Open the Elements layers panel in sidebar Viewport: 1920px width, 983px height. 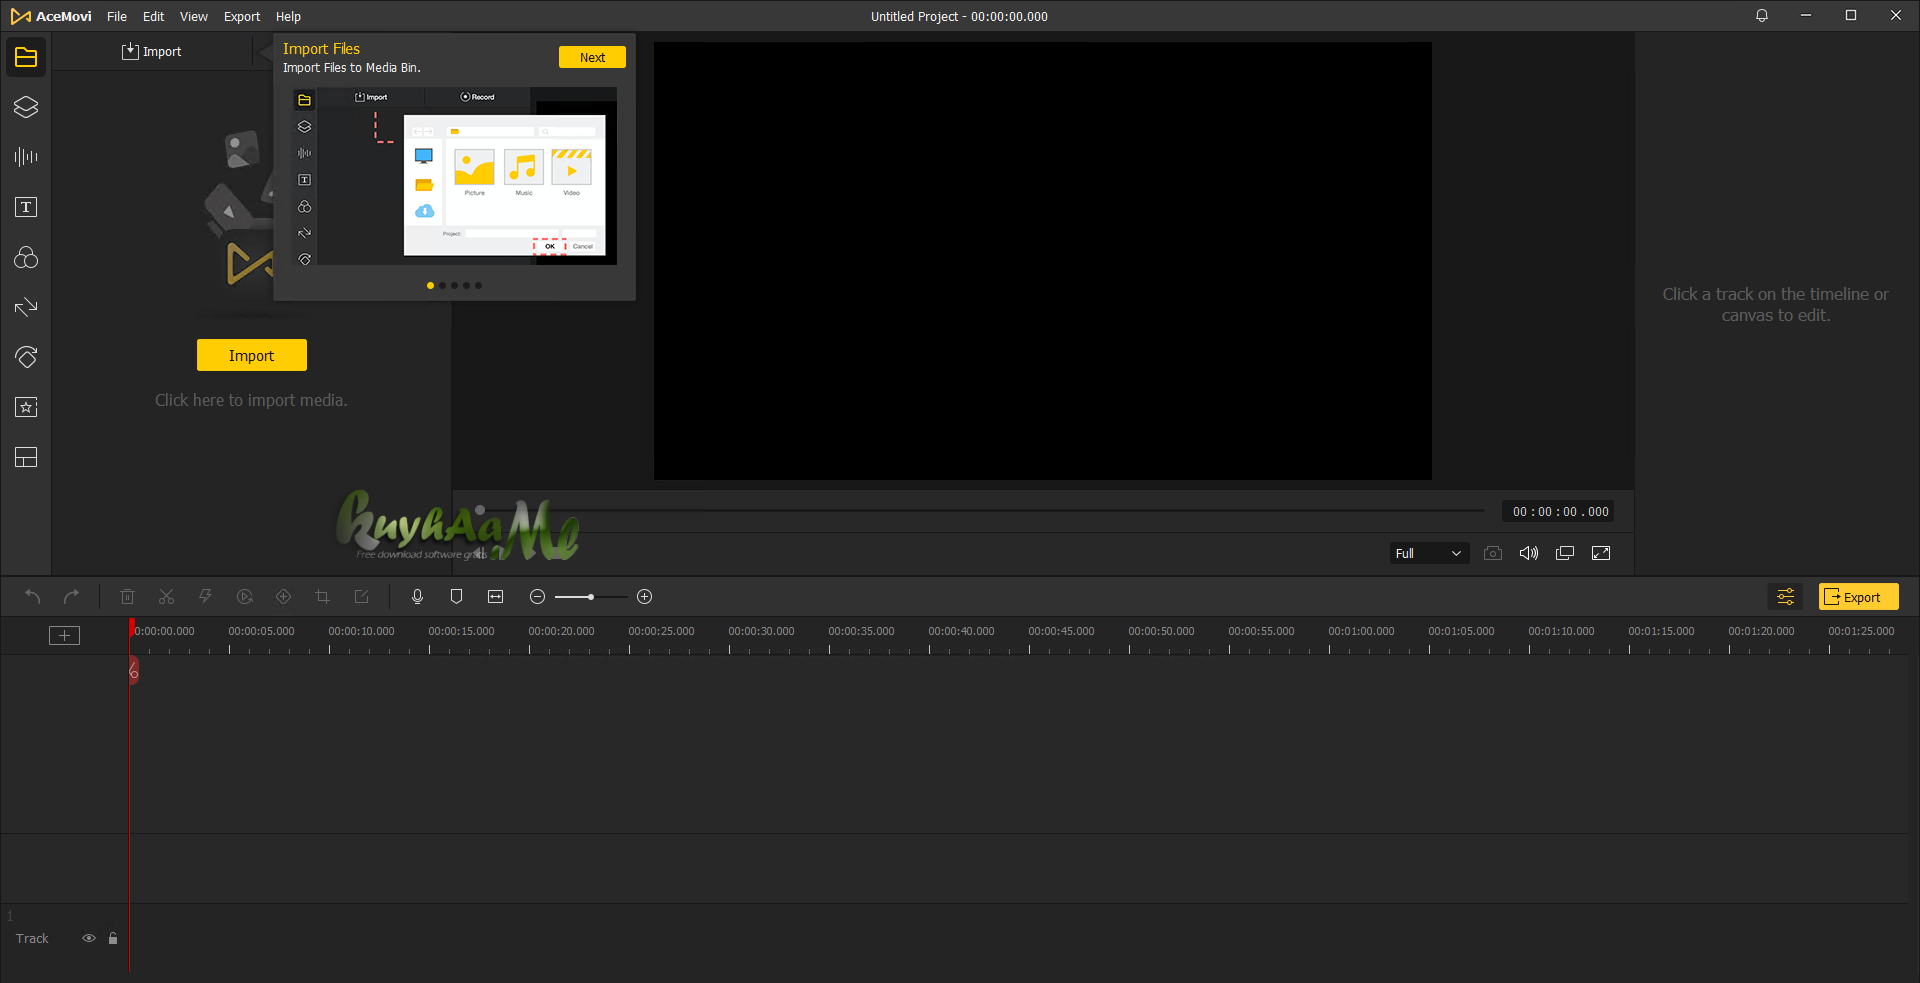point(26,107)
